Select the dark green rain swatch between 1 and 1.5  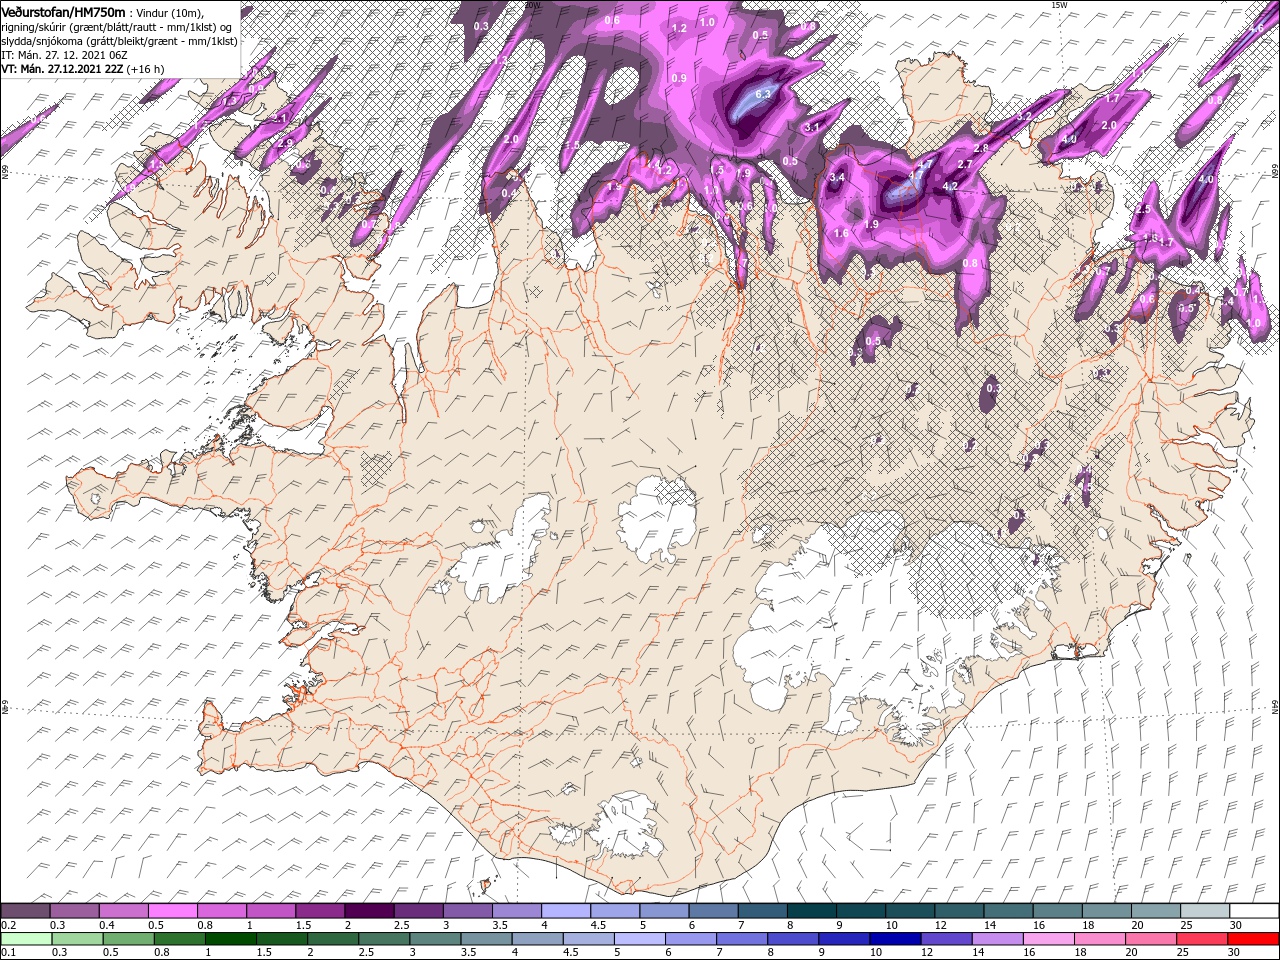coord(231,939)
